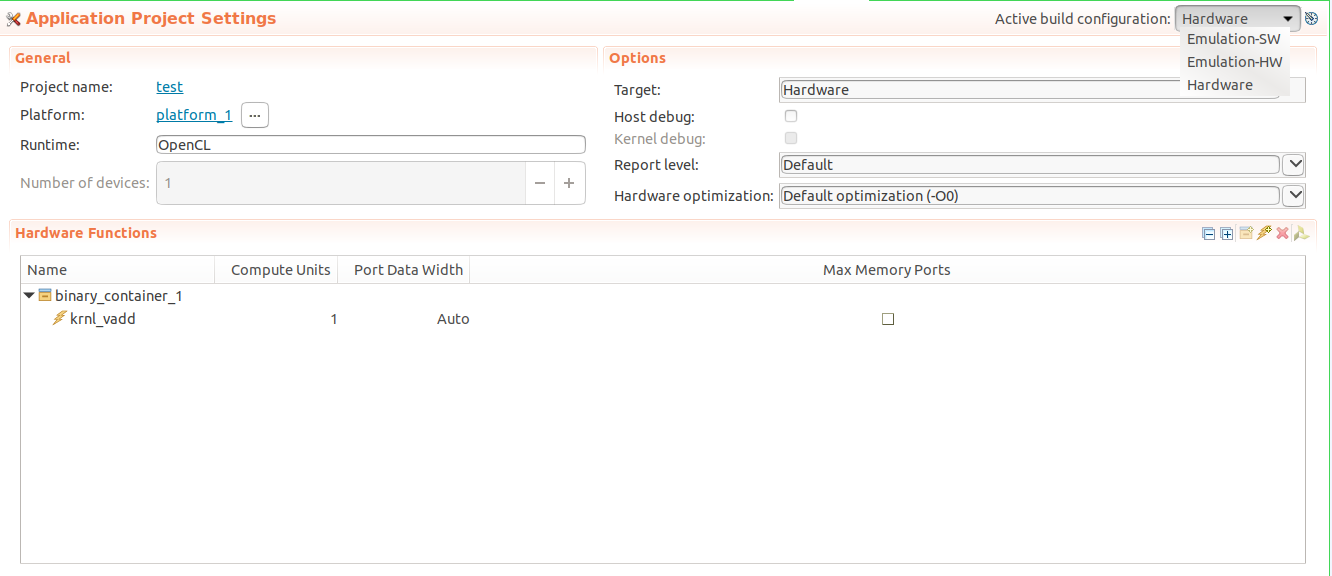This screenshot has width=1332, height=576.
Task: Click the add binary container icon
Action: coord(1246,233)
